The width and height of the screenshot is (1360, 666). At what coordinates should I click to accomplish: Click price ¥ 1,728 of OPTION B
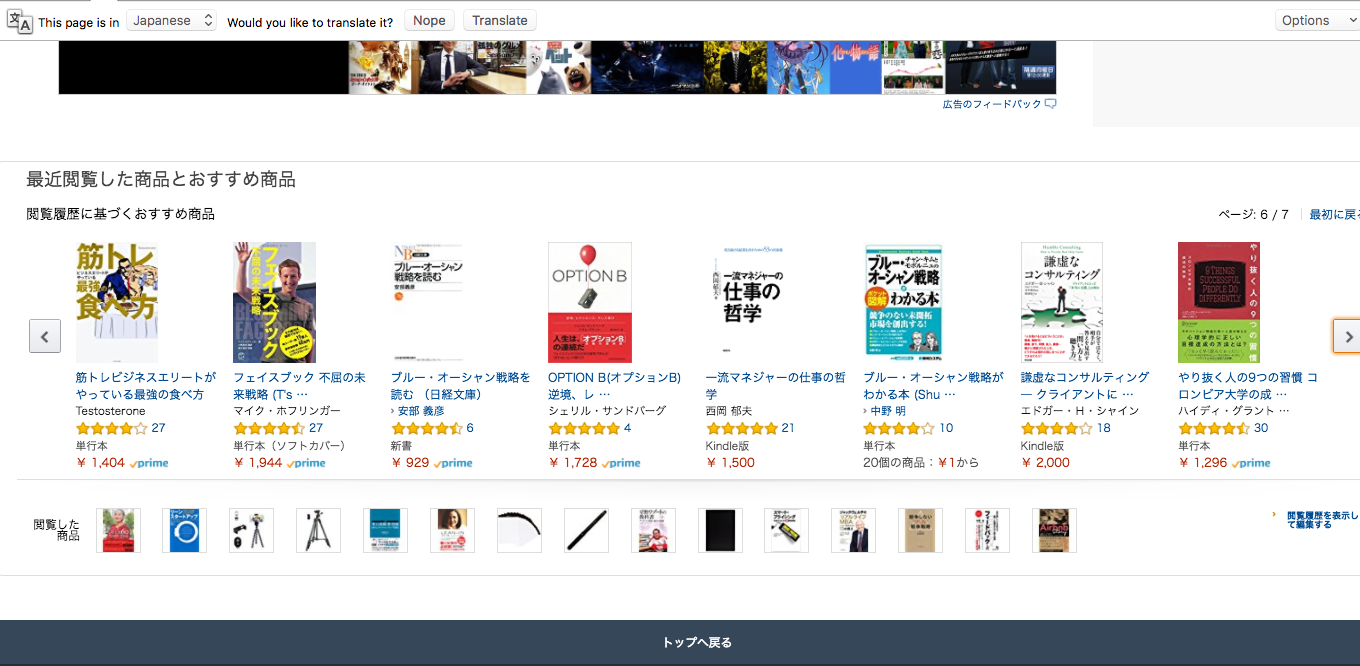pos(573,463)
